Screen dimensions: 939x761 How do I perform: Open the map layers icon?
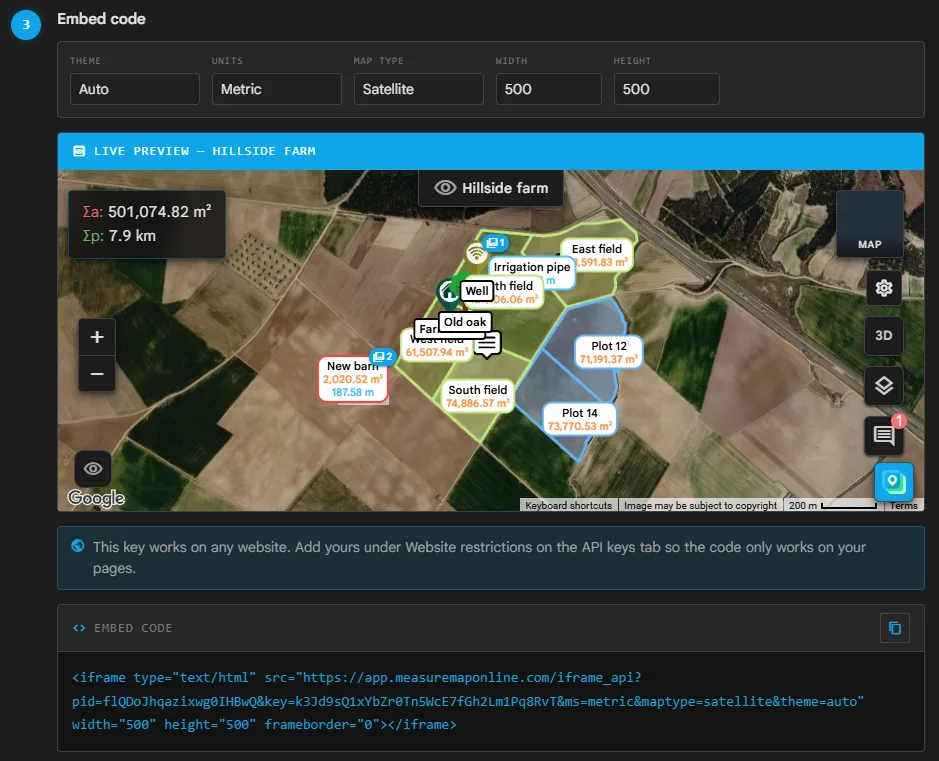click(884, 386)
